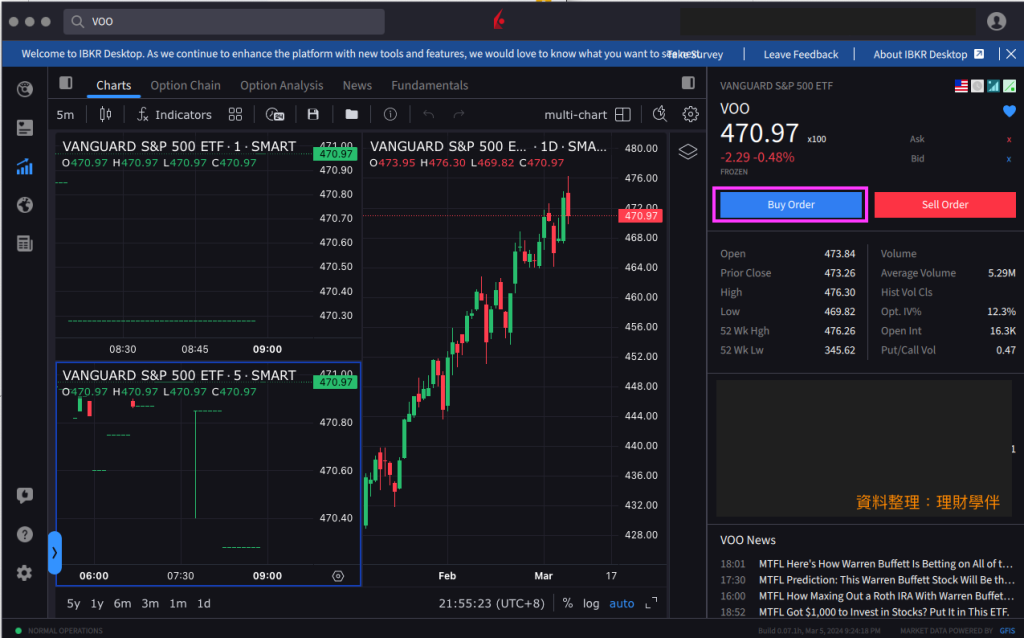
Task: Click the save chart floppy disk icon
Action: [x=313, y=115]
